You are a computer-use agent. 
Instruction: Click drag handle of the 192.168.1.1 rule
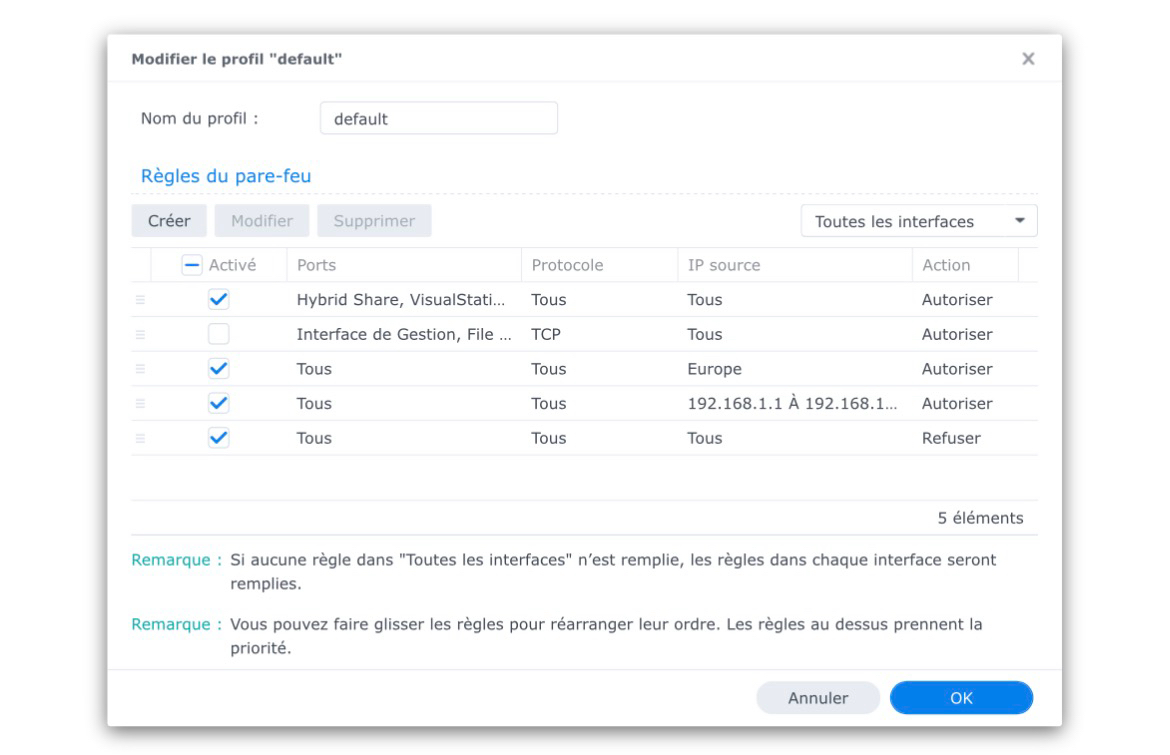pyautogui.click(x=140, y=404)
